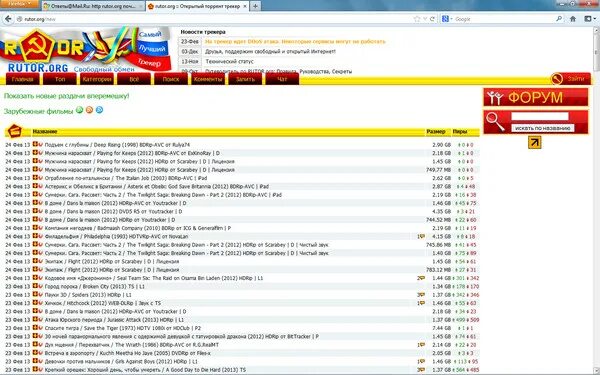The height and width of the screenshot is (375, 600).
Task: Open Badmaash Company (2010) BDRip link
Action: tap(138, 228)
